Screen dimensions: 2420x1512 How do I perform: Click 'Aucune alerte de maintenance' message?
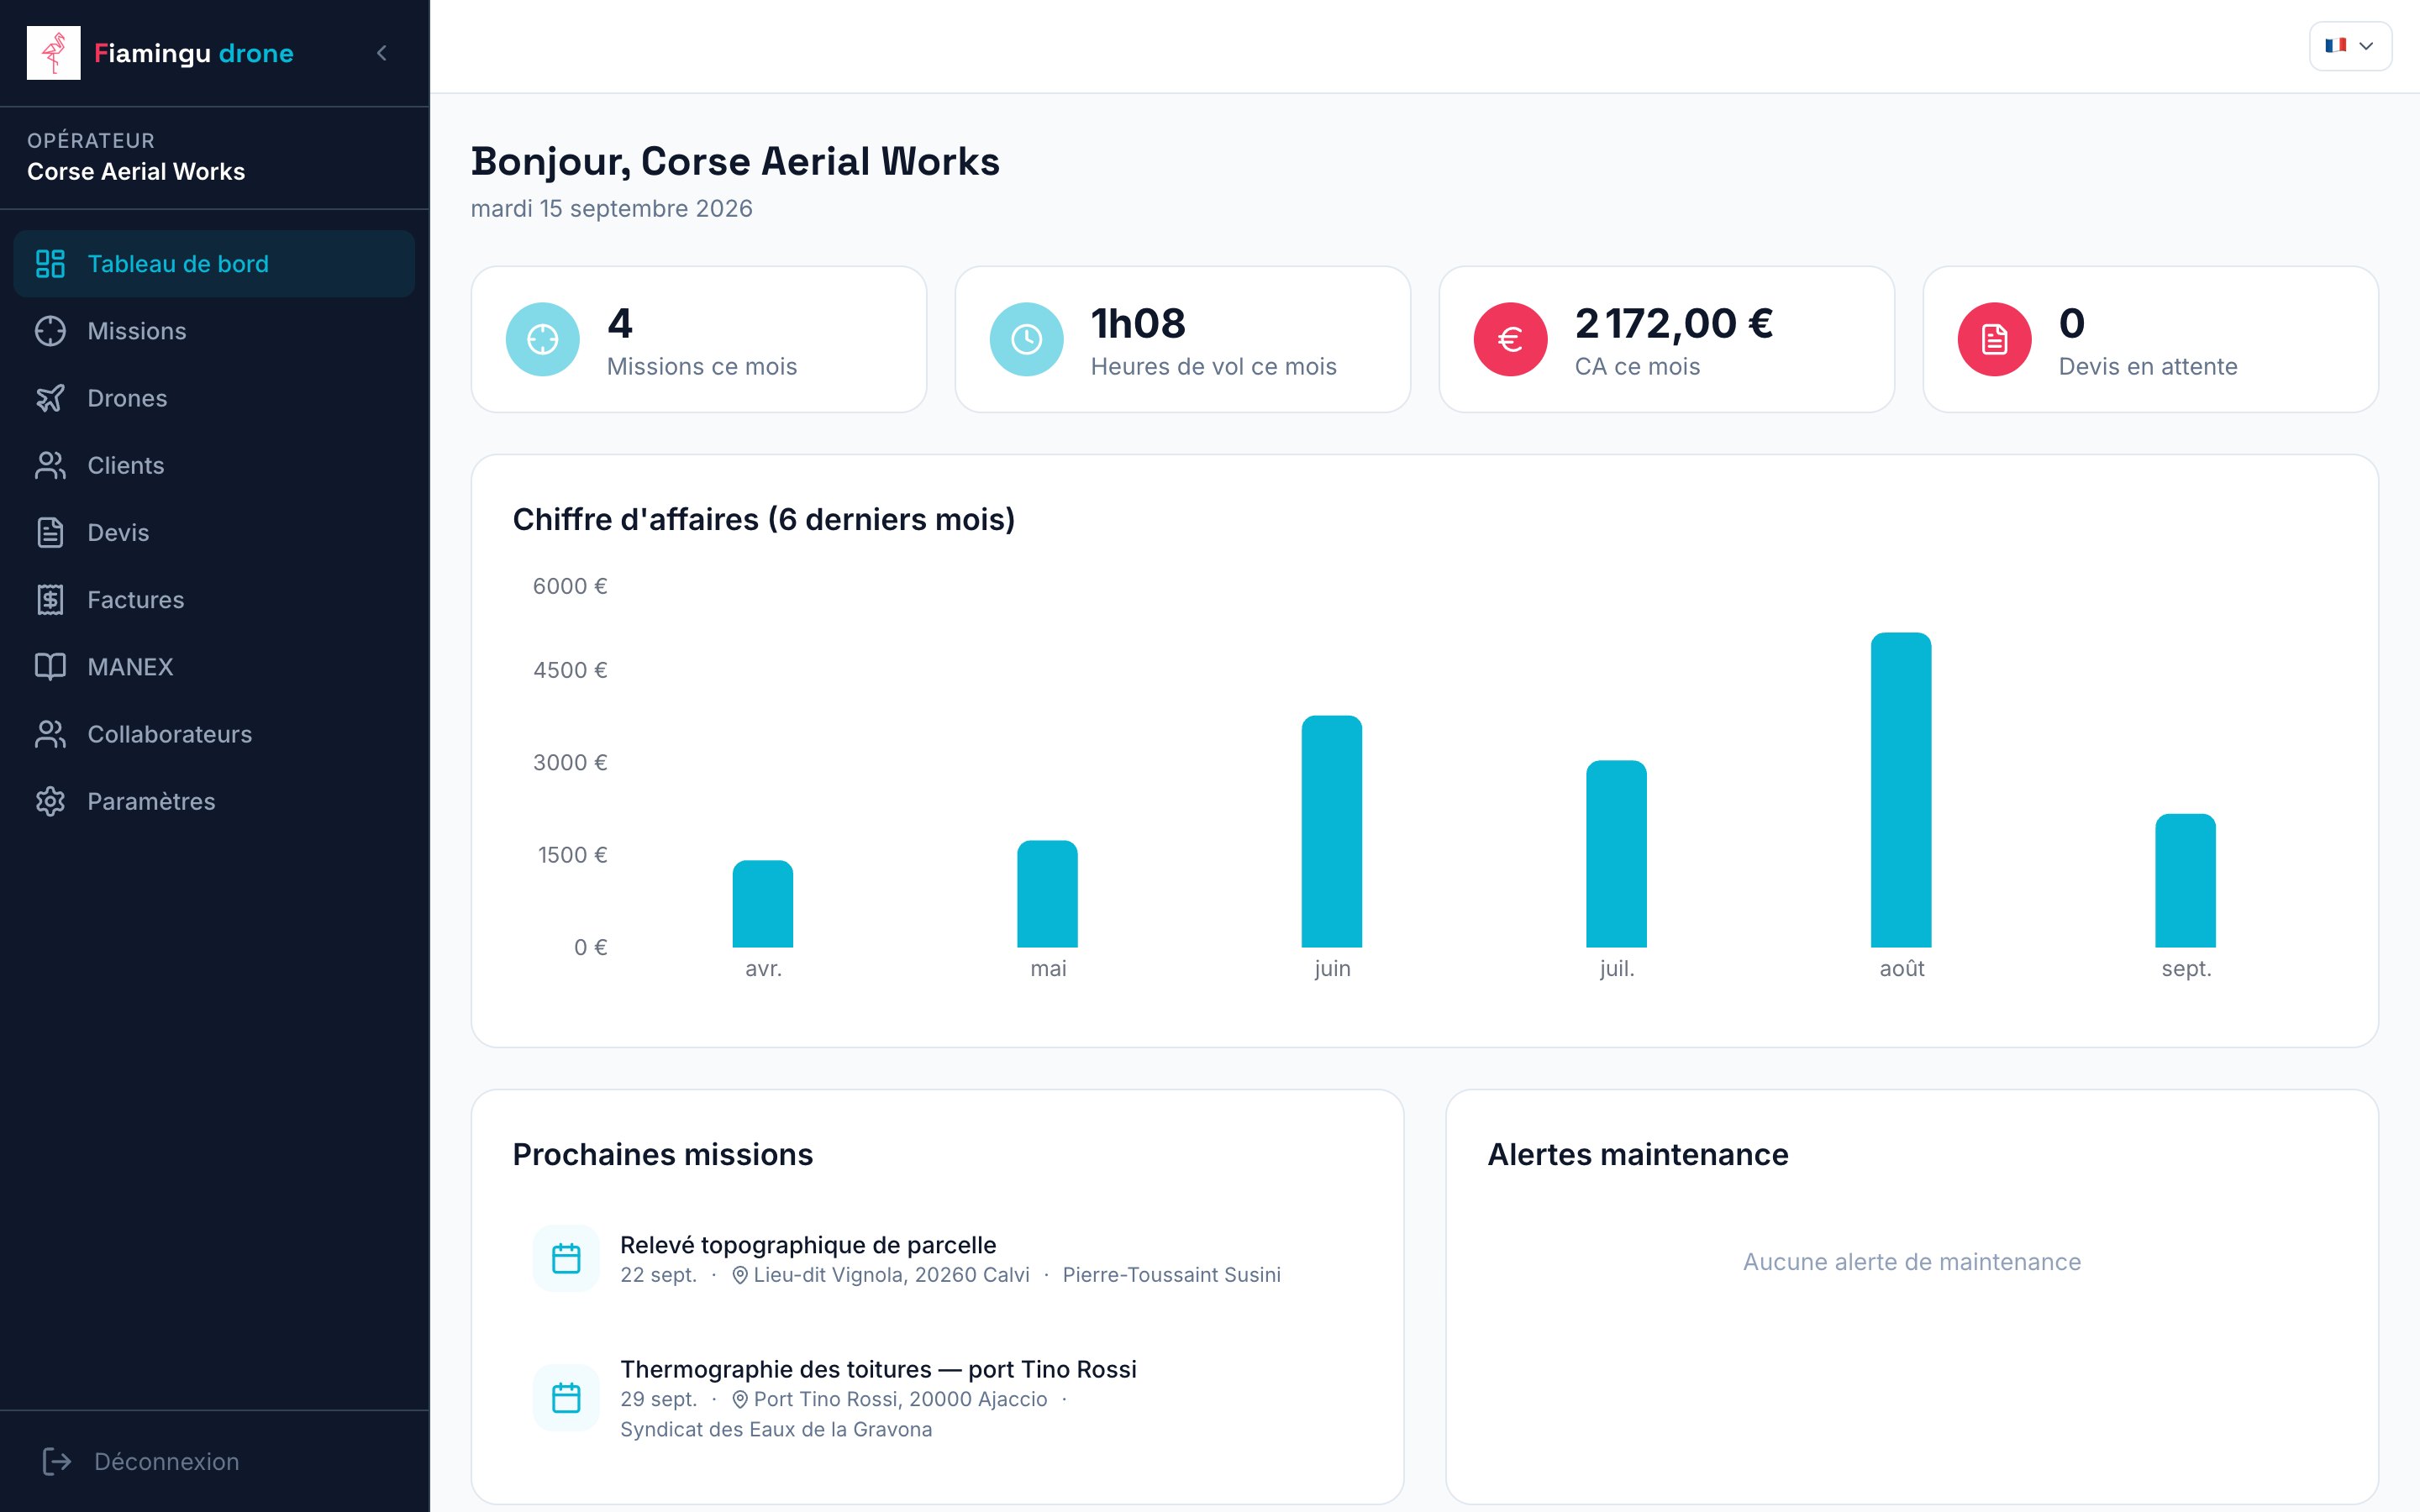(1912, 1262)
